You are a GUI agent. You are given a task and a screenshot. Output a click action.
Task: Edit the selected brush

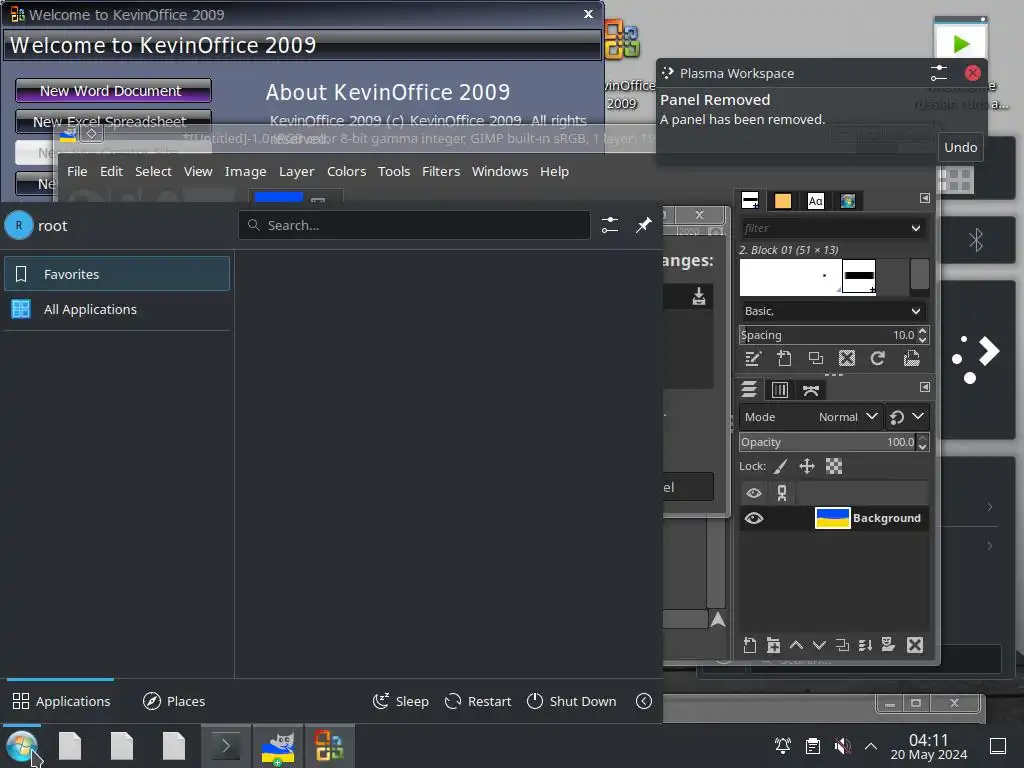click(753, 358)
